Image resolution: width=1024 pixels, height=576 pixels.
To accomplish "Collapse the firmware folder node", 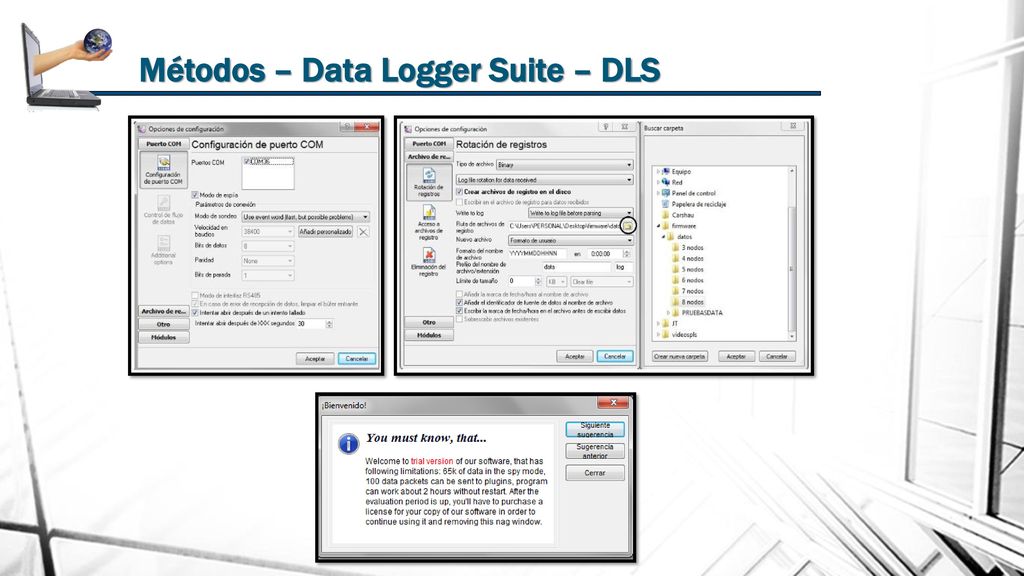I will pos(658,226).
